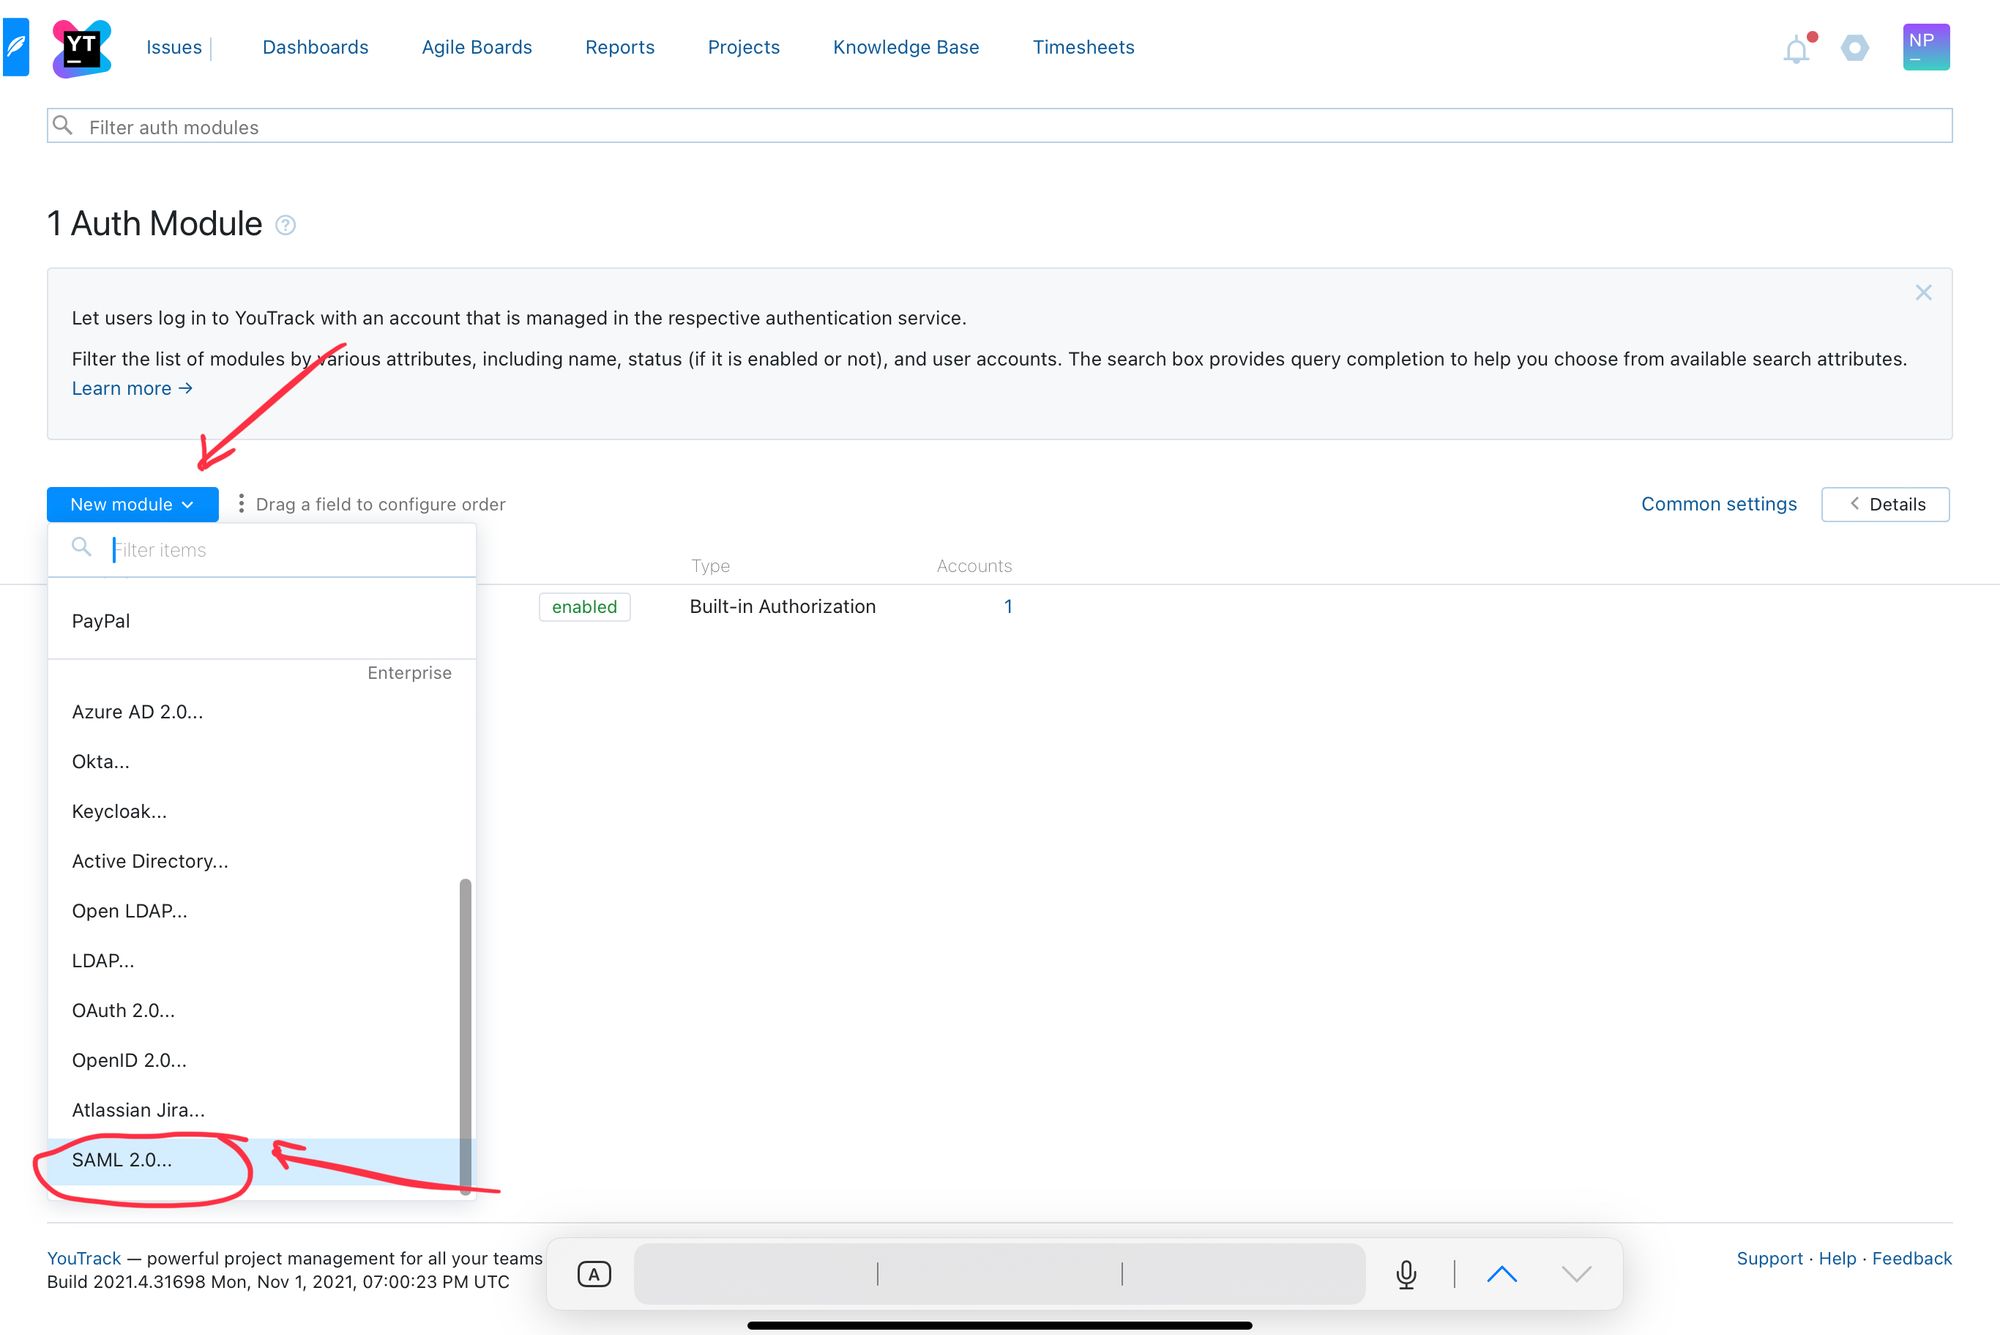2000x1335 pixels.
Task: Open the YouTrack logo home icon
Action: 81,47
